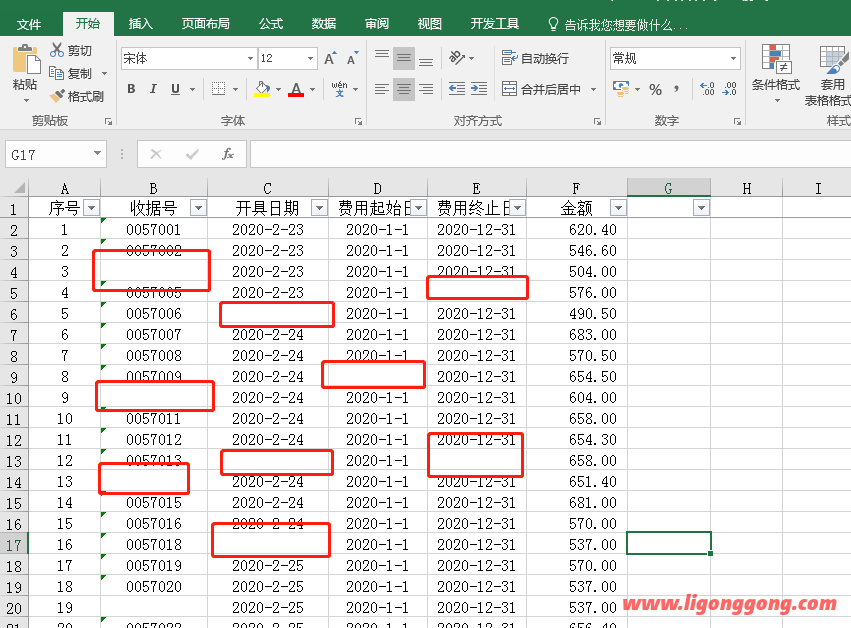Apply Comma Style icon
Image resolution: width=851 pixels, height=628 pixels.
[676, 88]
